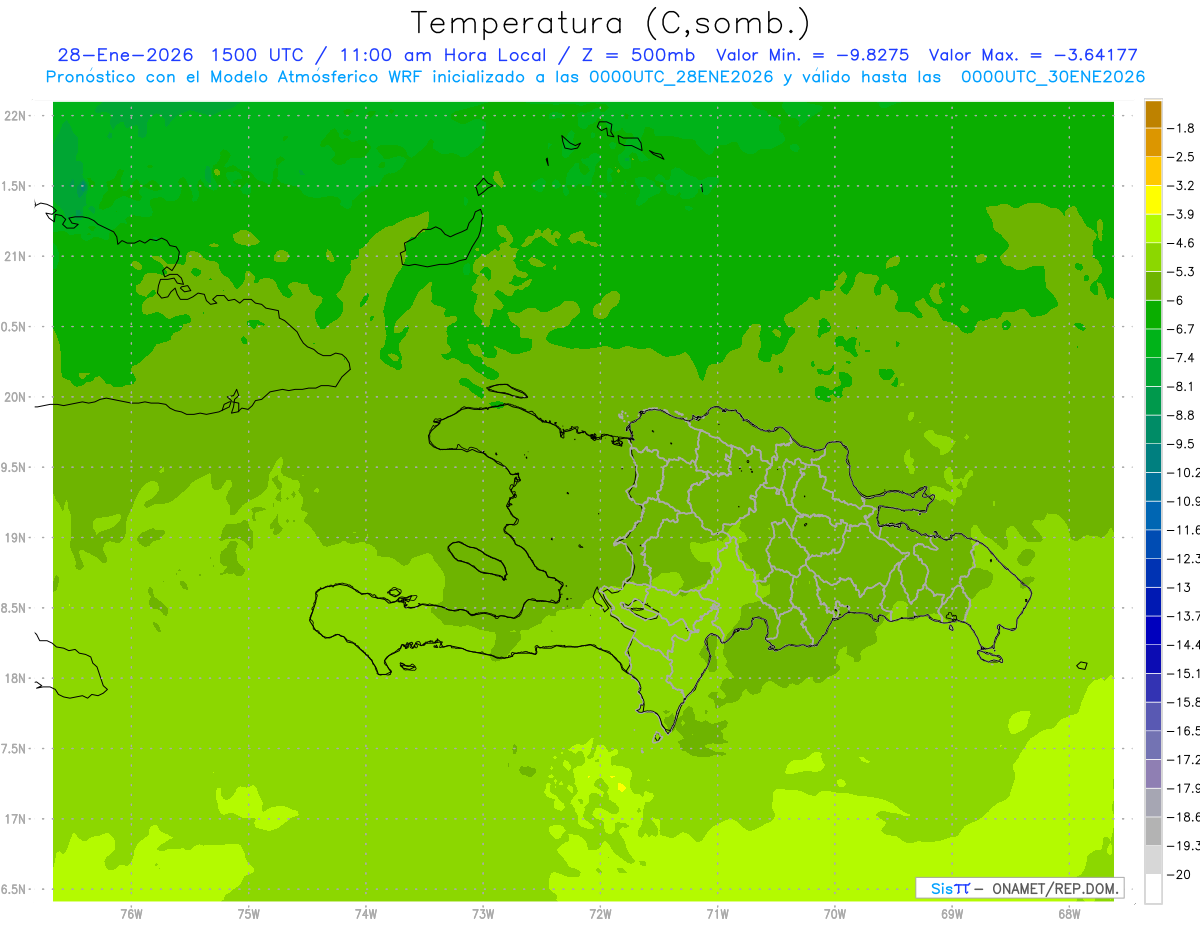The height and width of the screenshot is (927, 1200).
Task: Click the 'Temperatura (C,somb.)' title
Action: pos(610,22)
